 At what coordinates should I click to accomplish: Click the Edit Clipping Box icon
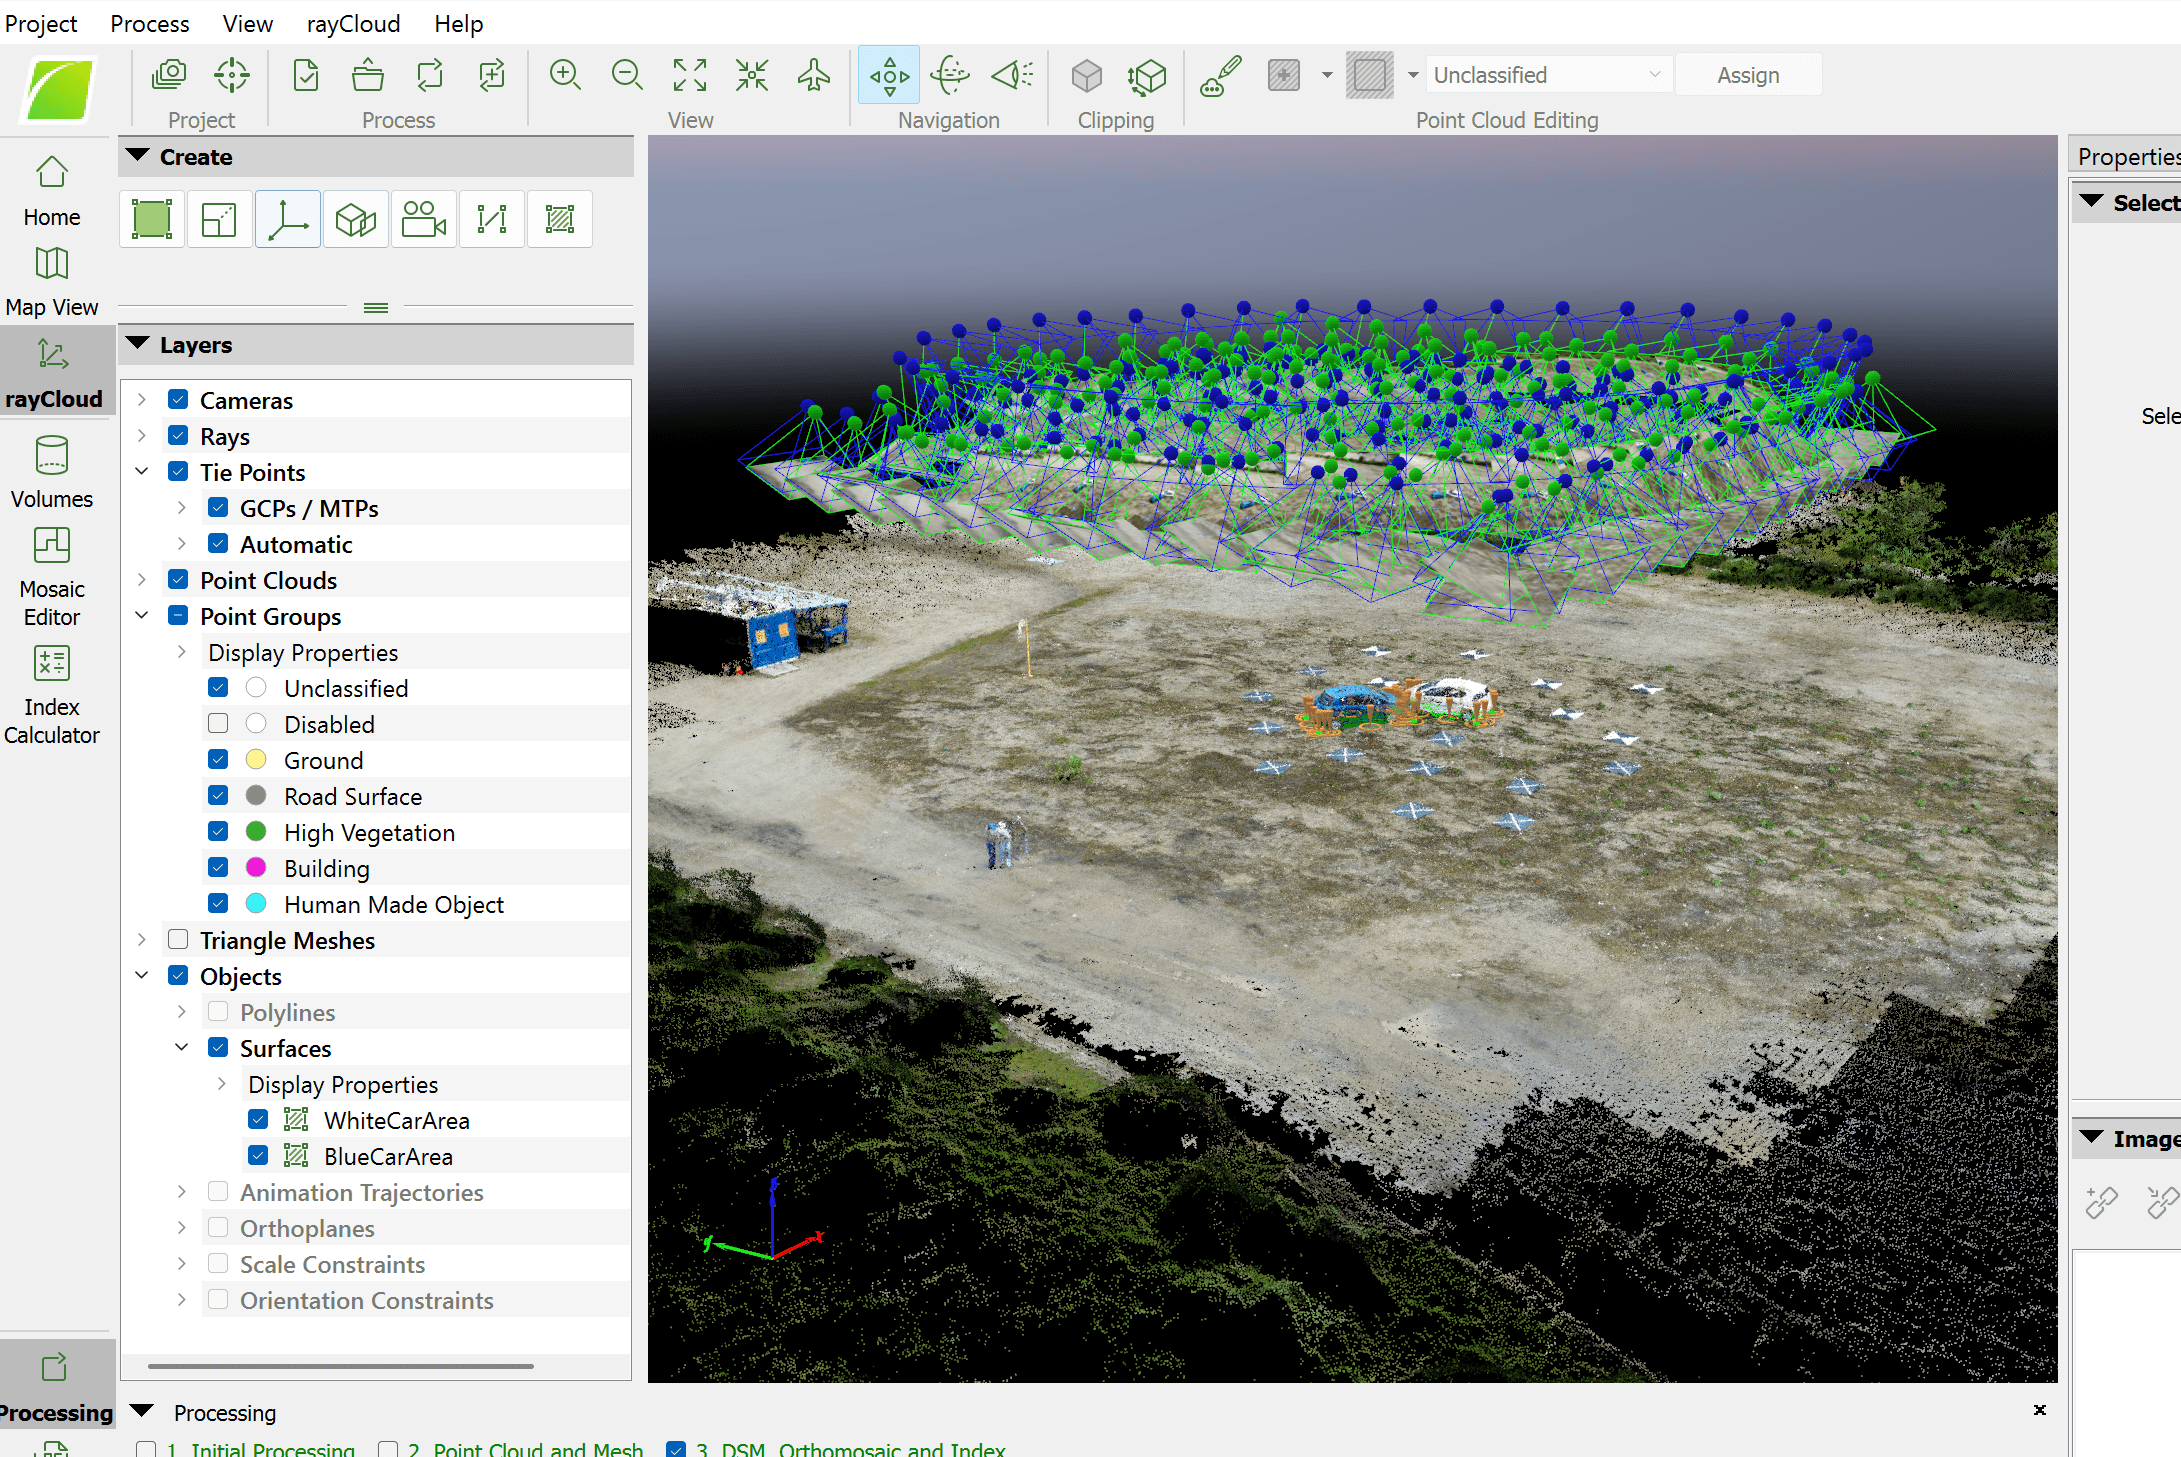pyautogui.click(x=1147, y=75)
